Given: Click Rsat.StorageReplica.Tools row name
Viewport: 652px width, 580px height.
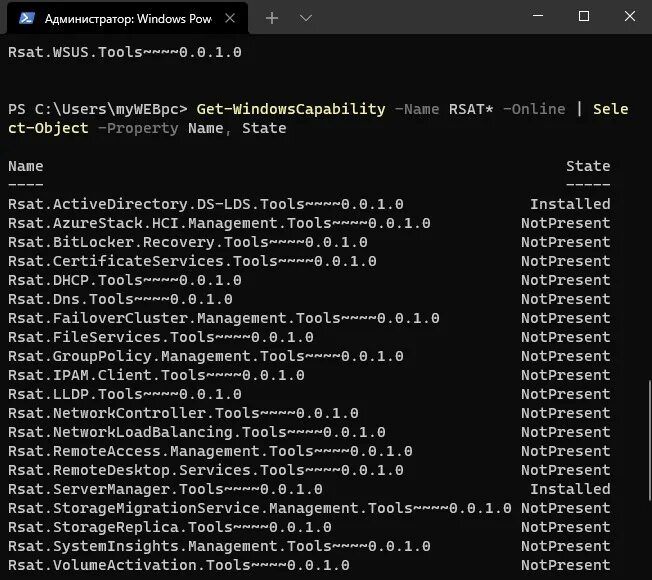Looking at the screenshot, I should pos(170,527).
